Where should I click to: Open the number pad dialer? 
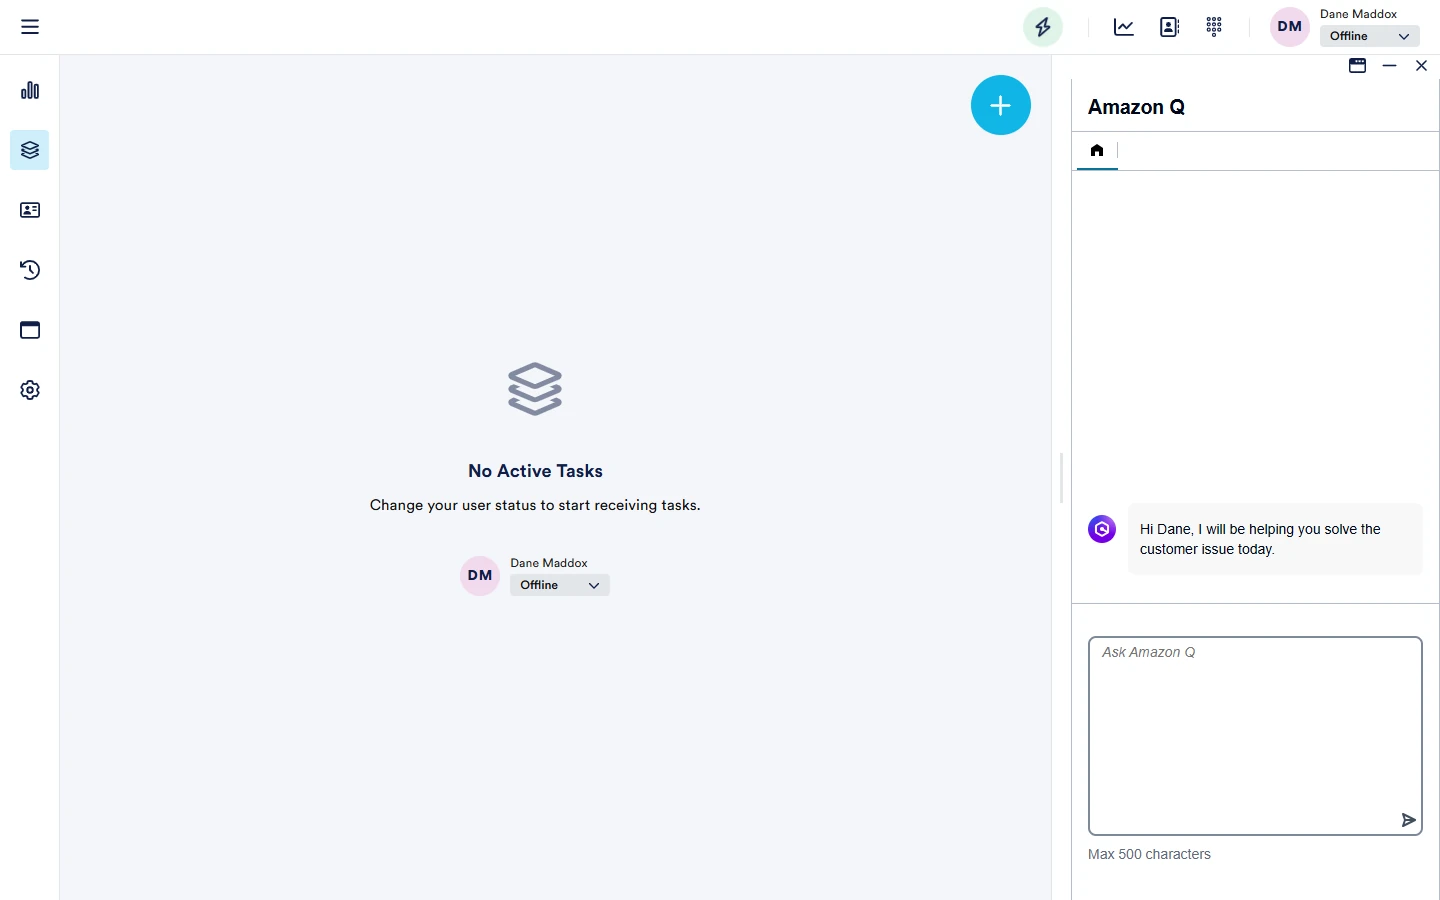[1215, 27]
